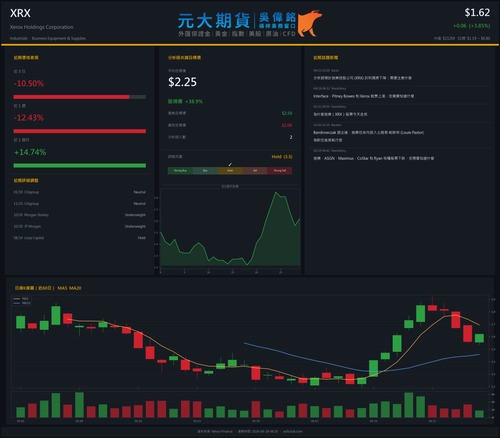Click the green +38.9% upside label

tap(185, 101)
